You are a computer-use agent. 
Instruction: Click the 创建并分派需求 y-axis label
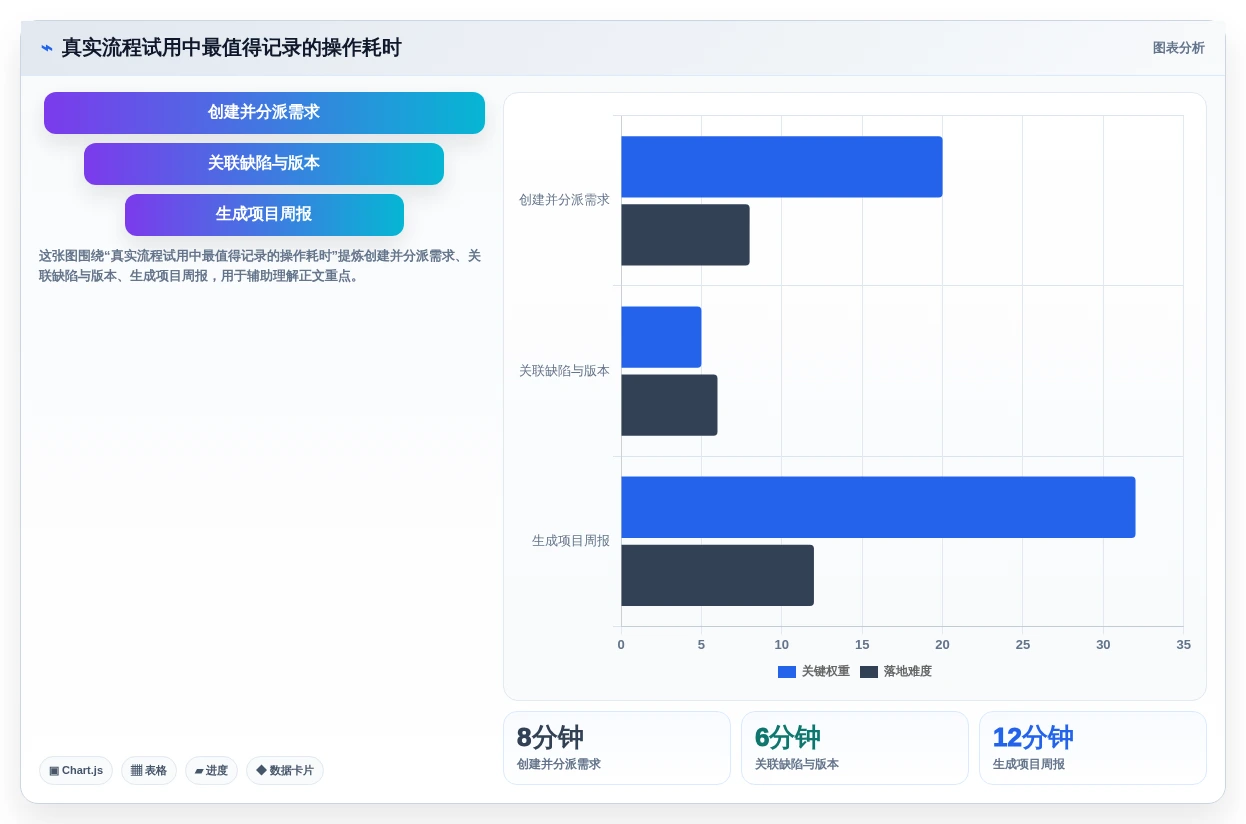point(564,200)
